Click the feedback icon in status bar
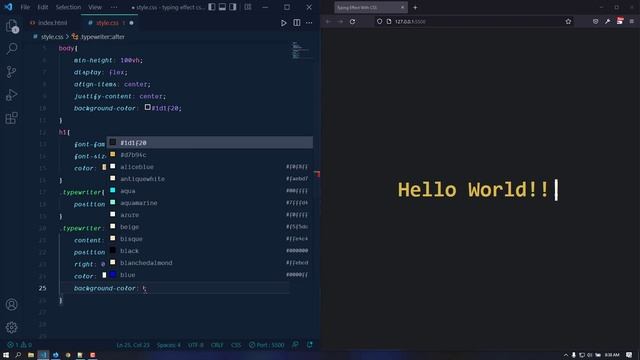Viewport: 640px width, 360px height. pyautogui.click(x=296, y=345)
